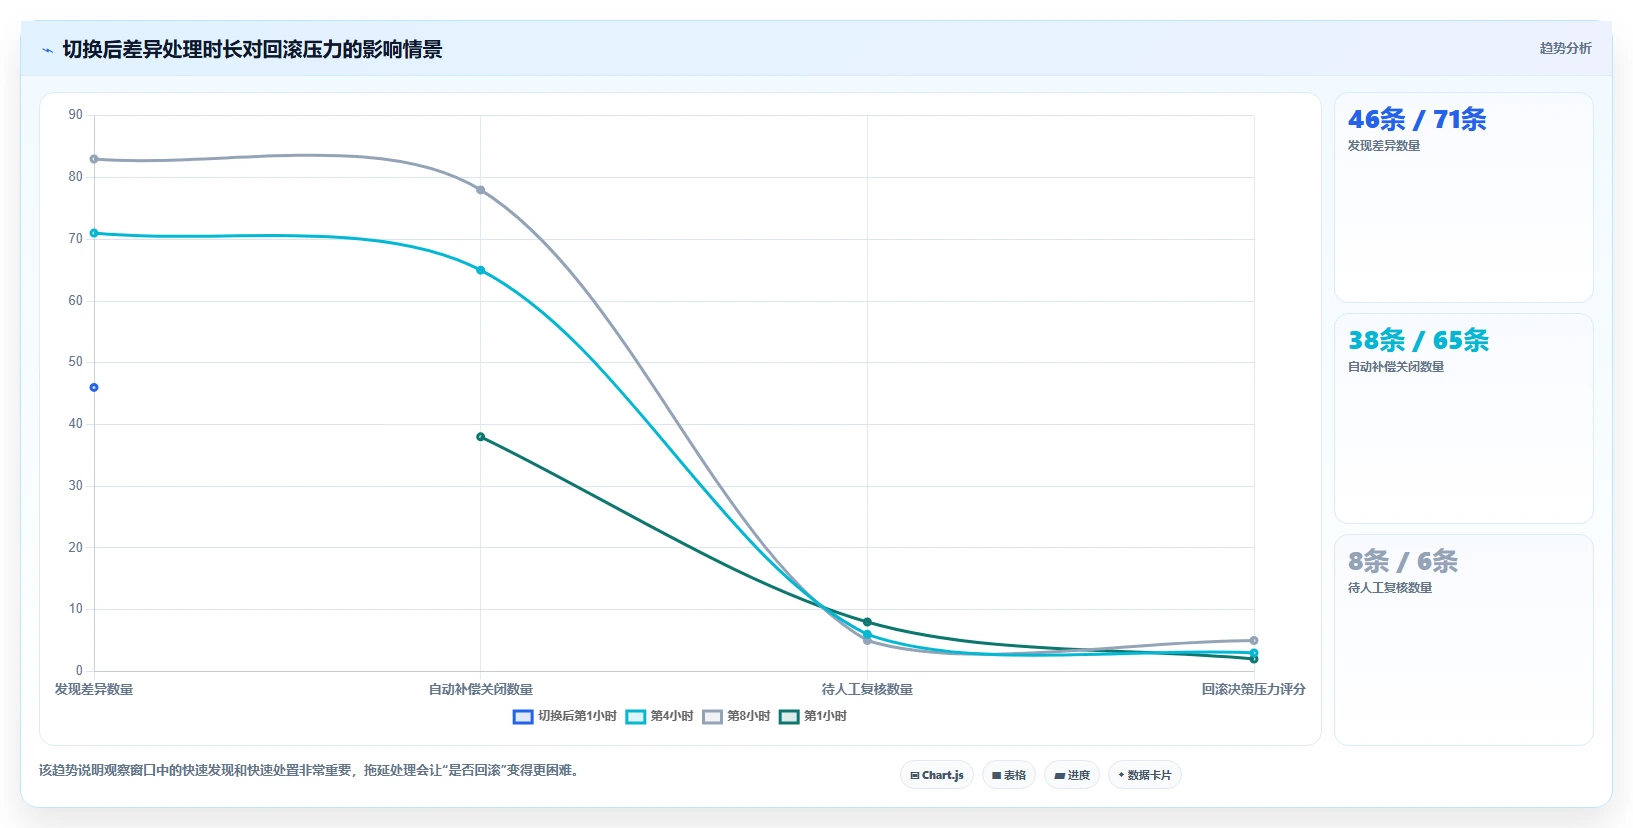Viewport: 1633px width, 828px height.
Task: Click the gray 78 point at 自动补偿关闭数量
Action: click(x=481, y=190)
